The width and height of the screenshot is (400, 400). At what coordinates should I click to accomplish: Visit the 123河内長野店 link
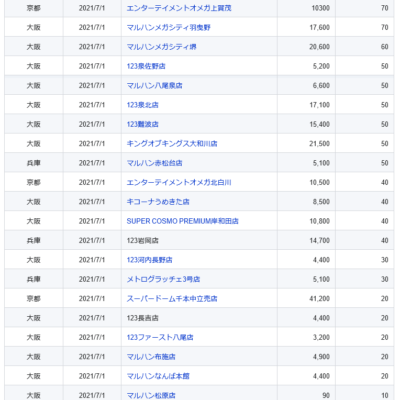[x=150, y=260]
